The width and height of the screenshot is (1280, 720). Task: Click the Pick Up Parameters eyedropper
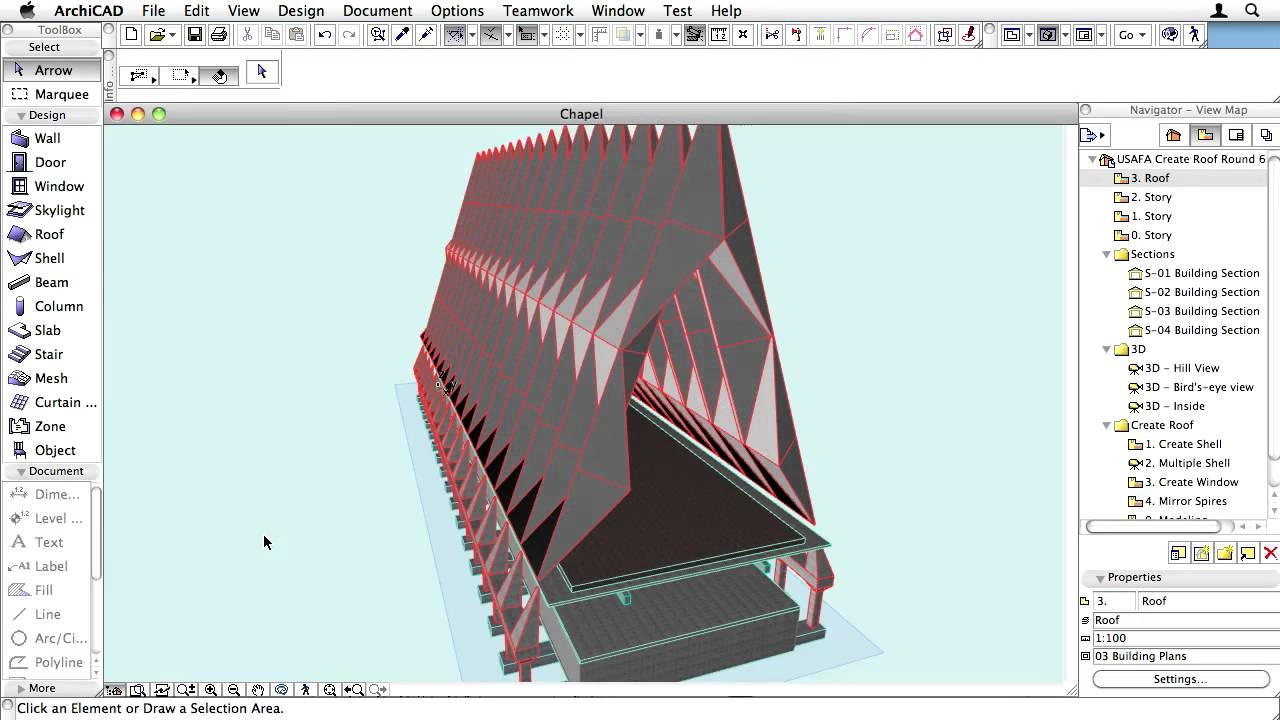coord(402,35)
